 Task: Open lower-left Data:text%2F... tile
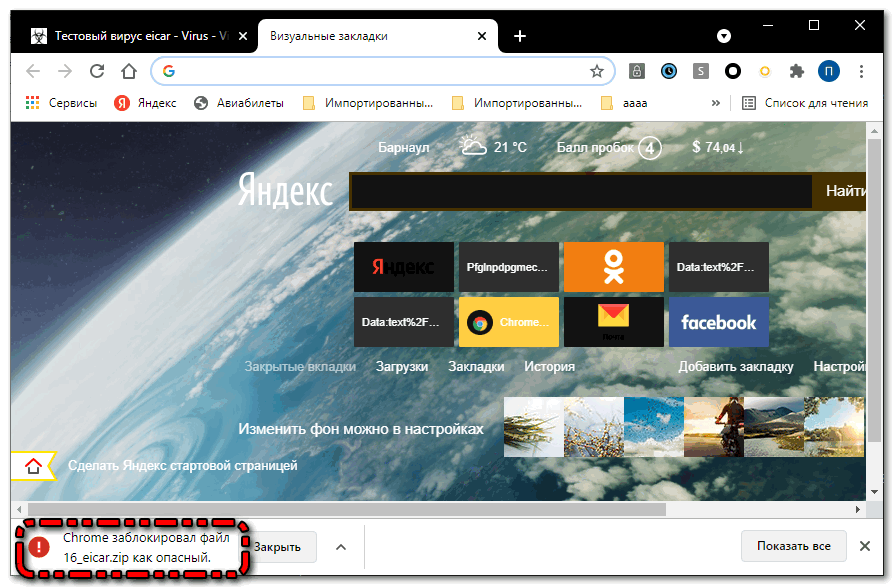click(404, 321)
